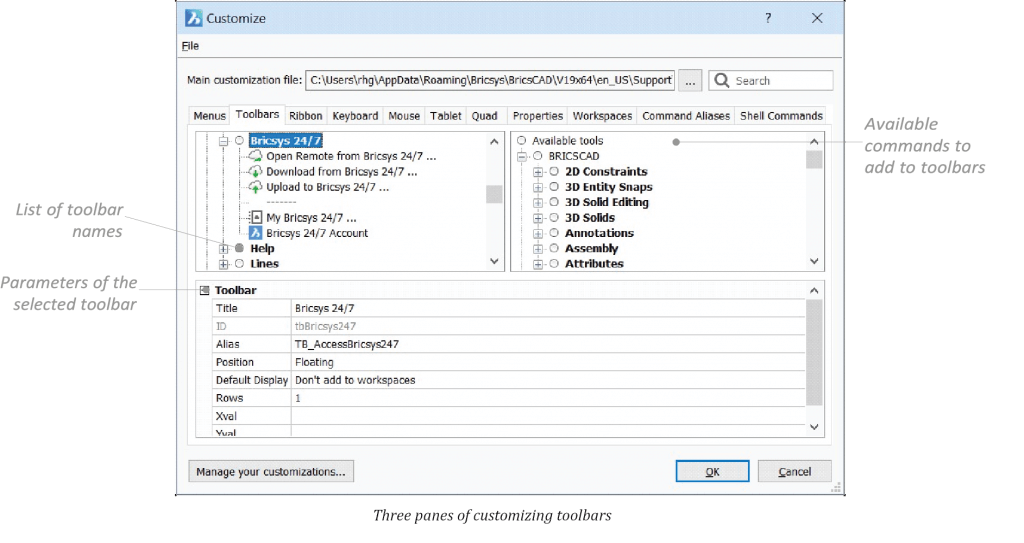Expand the Assembly node

pyautogui.click(x=538, y=248)
